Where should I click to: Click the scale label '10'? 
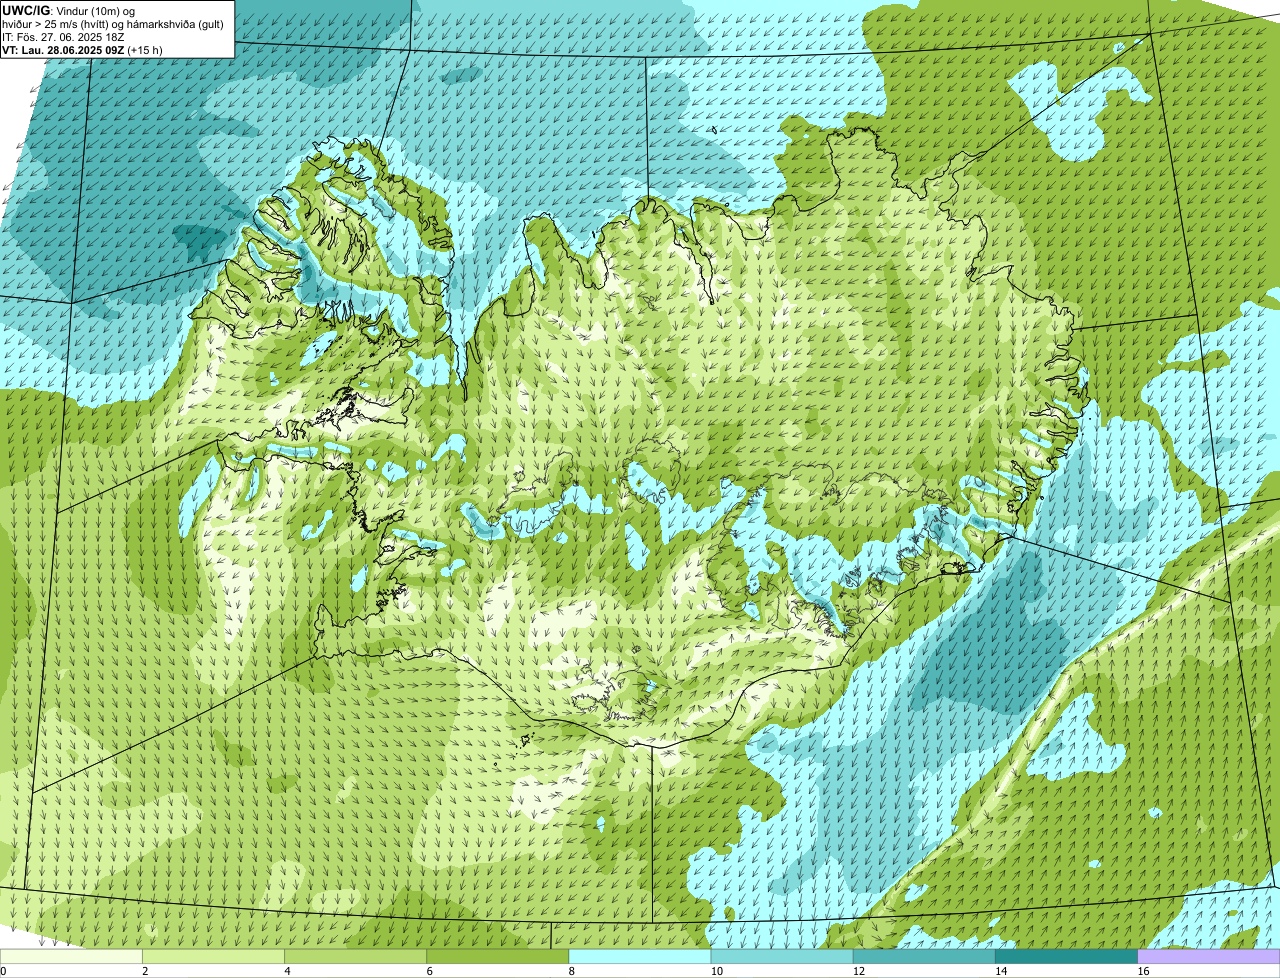[x=716, y=971]
